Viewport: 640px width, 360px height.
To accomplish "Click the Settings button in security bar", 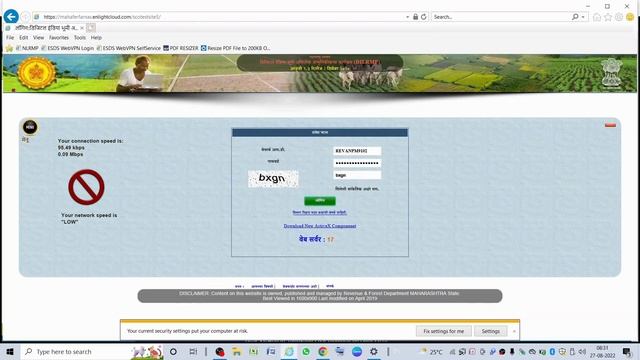I will 491,331.
